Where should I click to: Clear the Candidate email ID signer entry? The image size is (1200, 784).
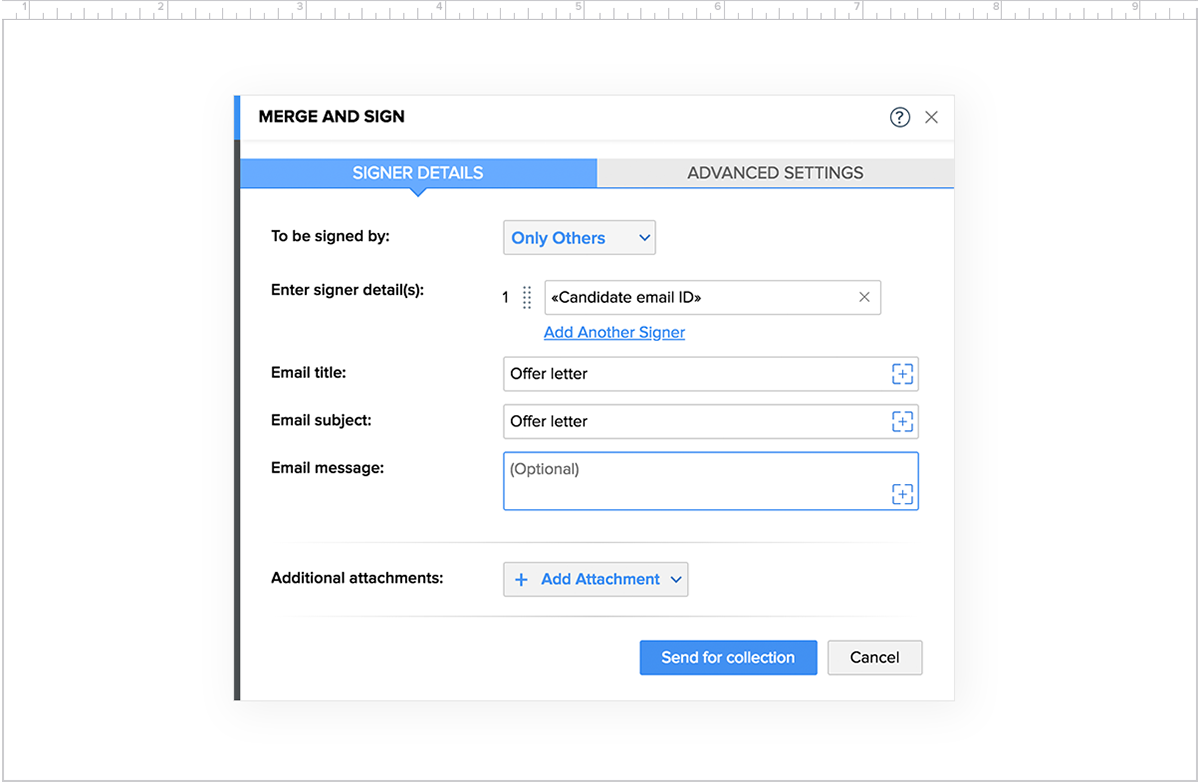pos(864,297)
